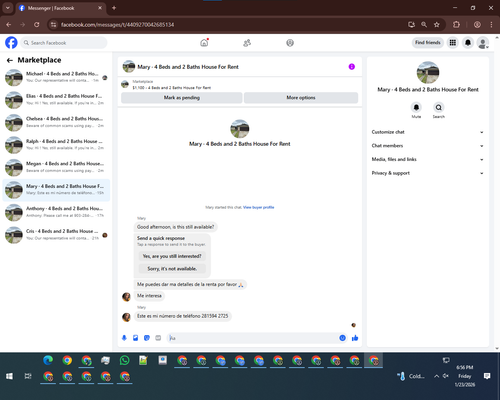Open Windows Start menu

tap(9, 376)
